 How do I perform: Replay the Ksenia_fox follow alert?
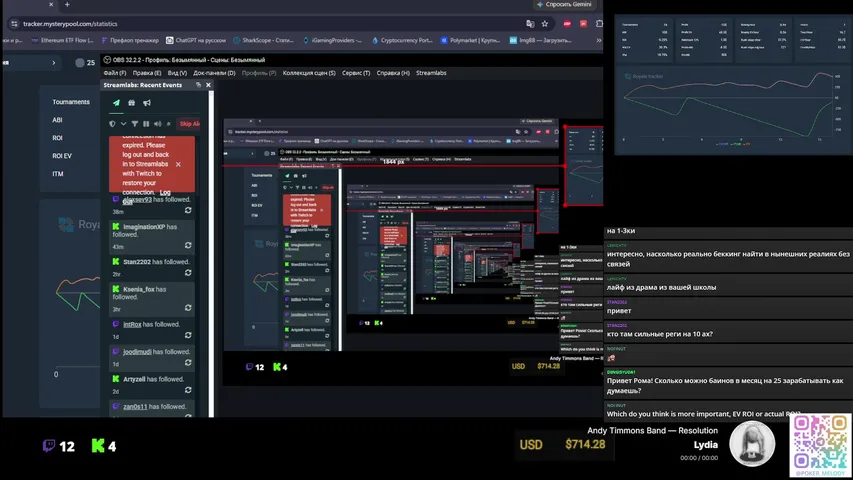(x=188, y=308)
